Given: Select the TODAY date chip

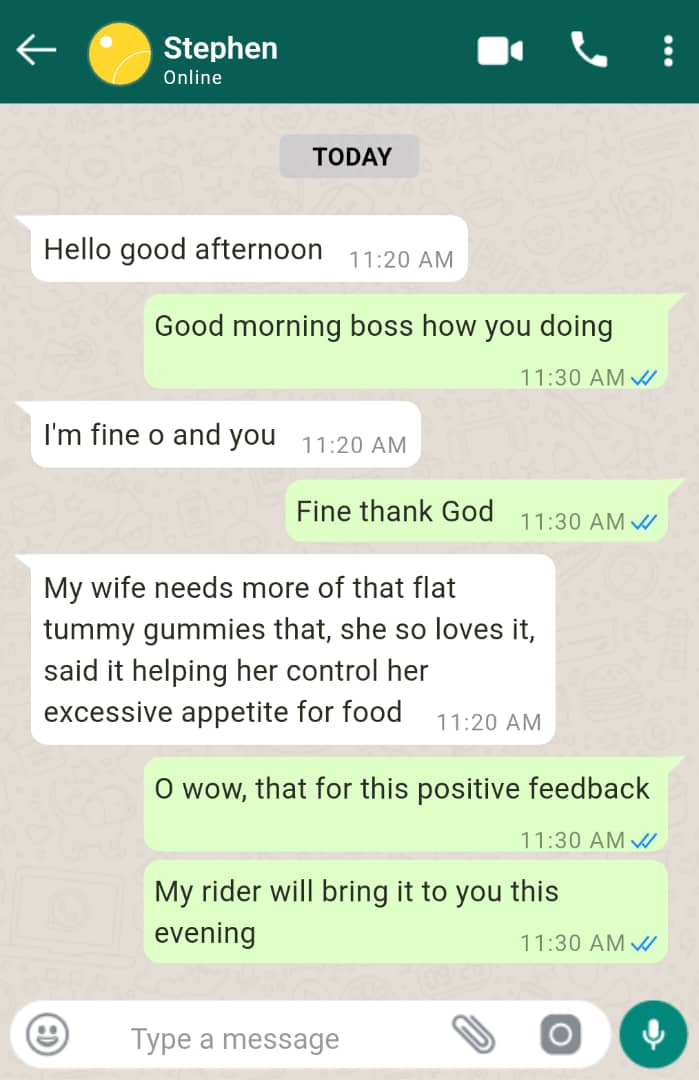Looking at the screenshot, I should coord(349,156).
